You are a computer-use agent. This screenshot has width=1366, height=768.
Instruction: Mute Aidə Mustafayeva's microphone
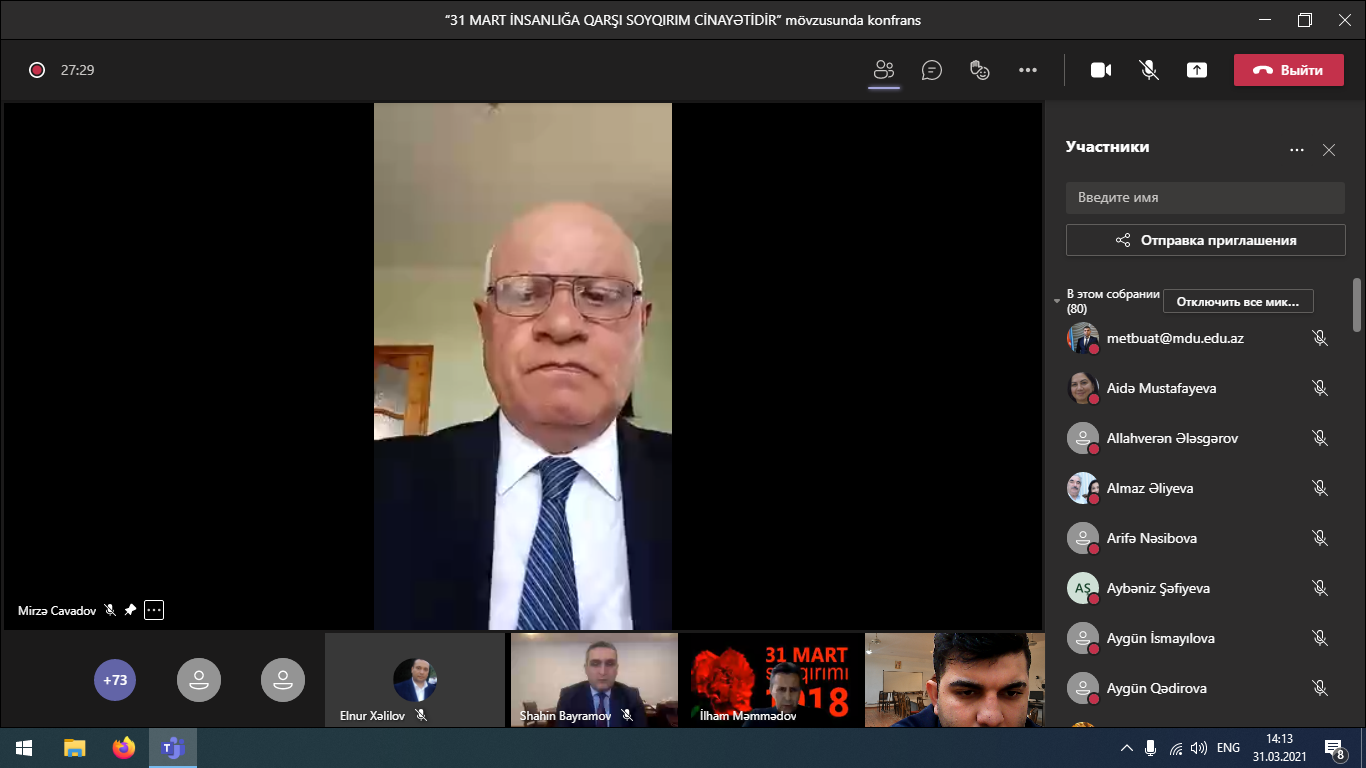click(1319, 388)
